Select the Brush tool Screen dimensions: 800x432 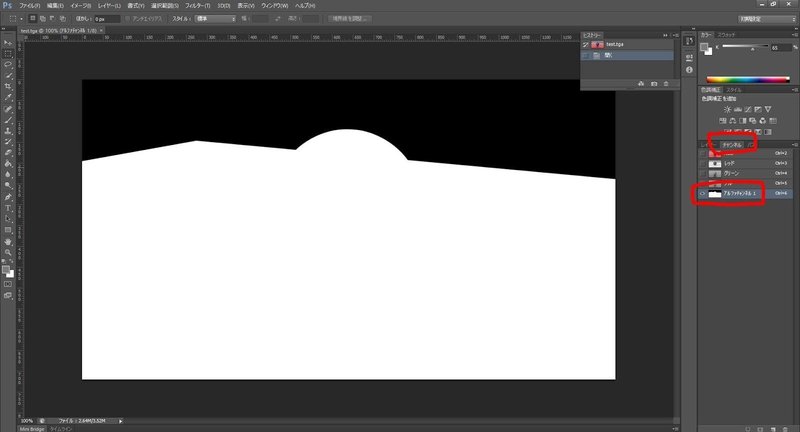(x=8, y=120)
